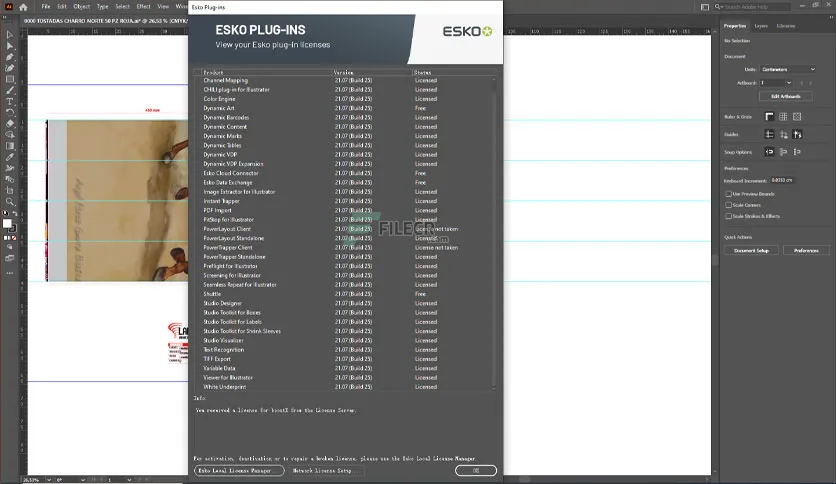Enable Scale Corners checkbox
The image size is (836, 484).
[728, 205]
